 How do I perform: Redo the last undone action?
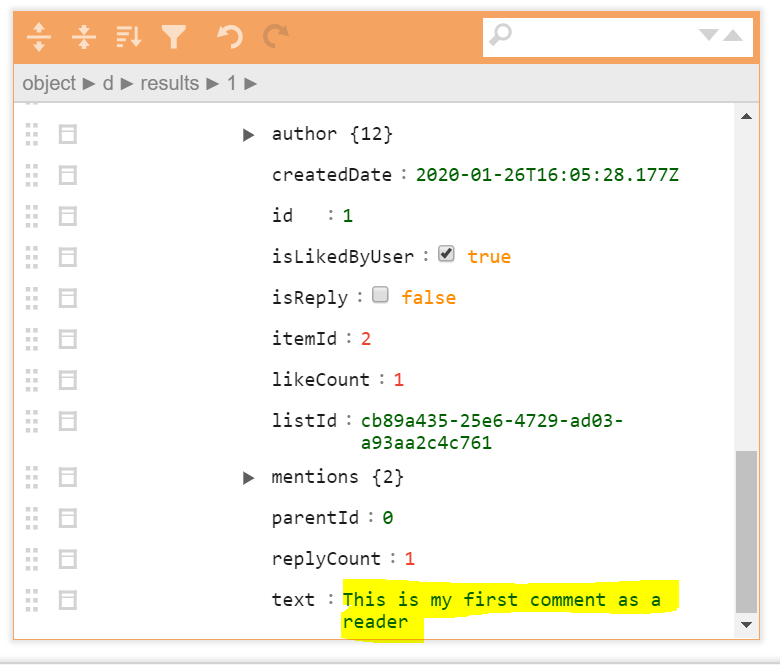click(275, 37)
